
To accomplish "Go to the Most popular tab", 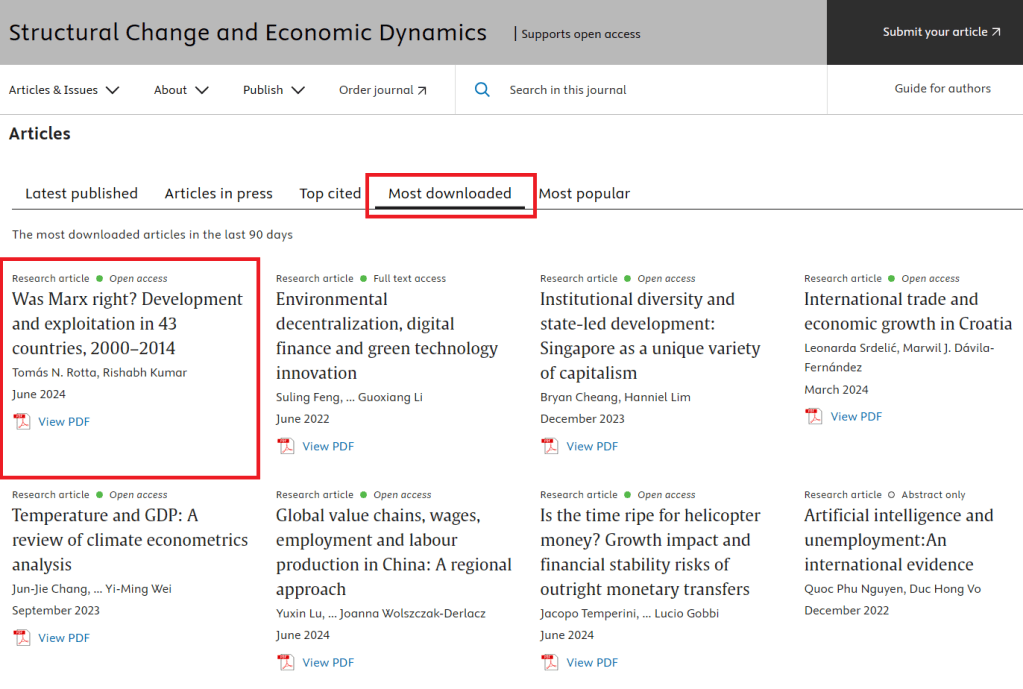I will click(x=584, y=194).
